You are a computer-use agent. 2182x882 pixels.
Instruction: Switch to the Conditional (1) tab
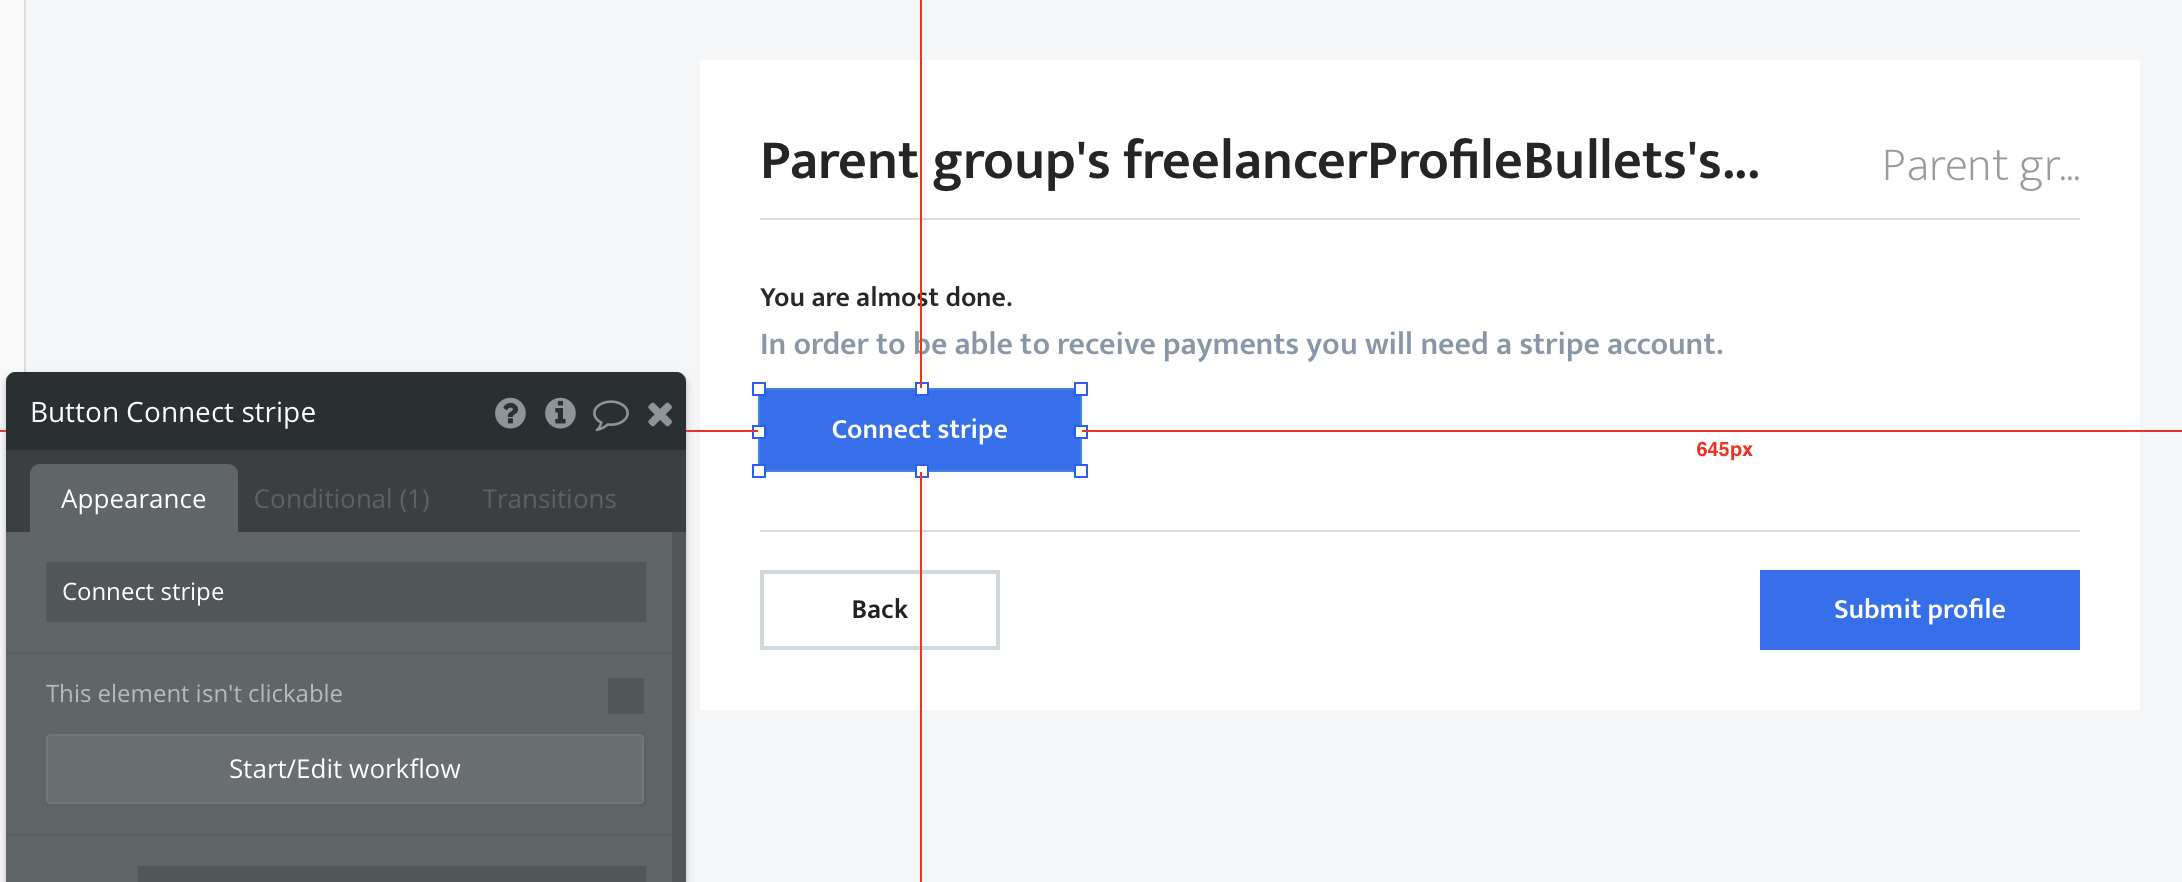[342, 499]
